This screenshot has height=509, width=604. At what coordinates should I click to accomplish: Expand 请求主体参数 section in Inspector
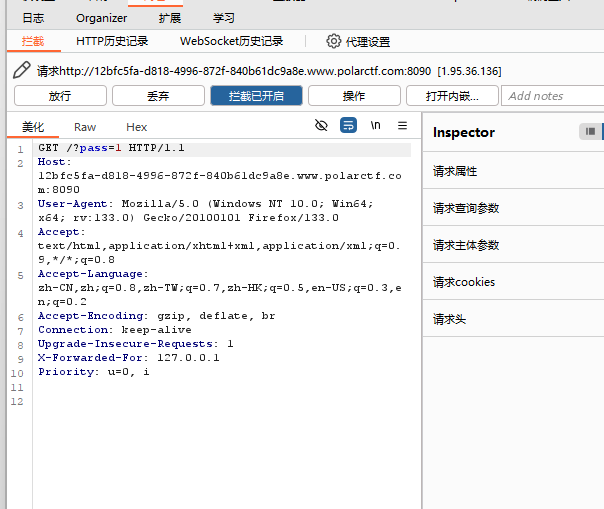pos(513,245)
